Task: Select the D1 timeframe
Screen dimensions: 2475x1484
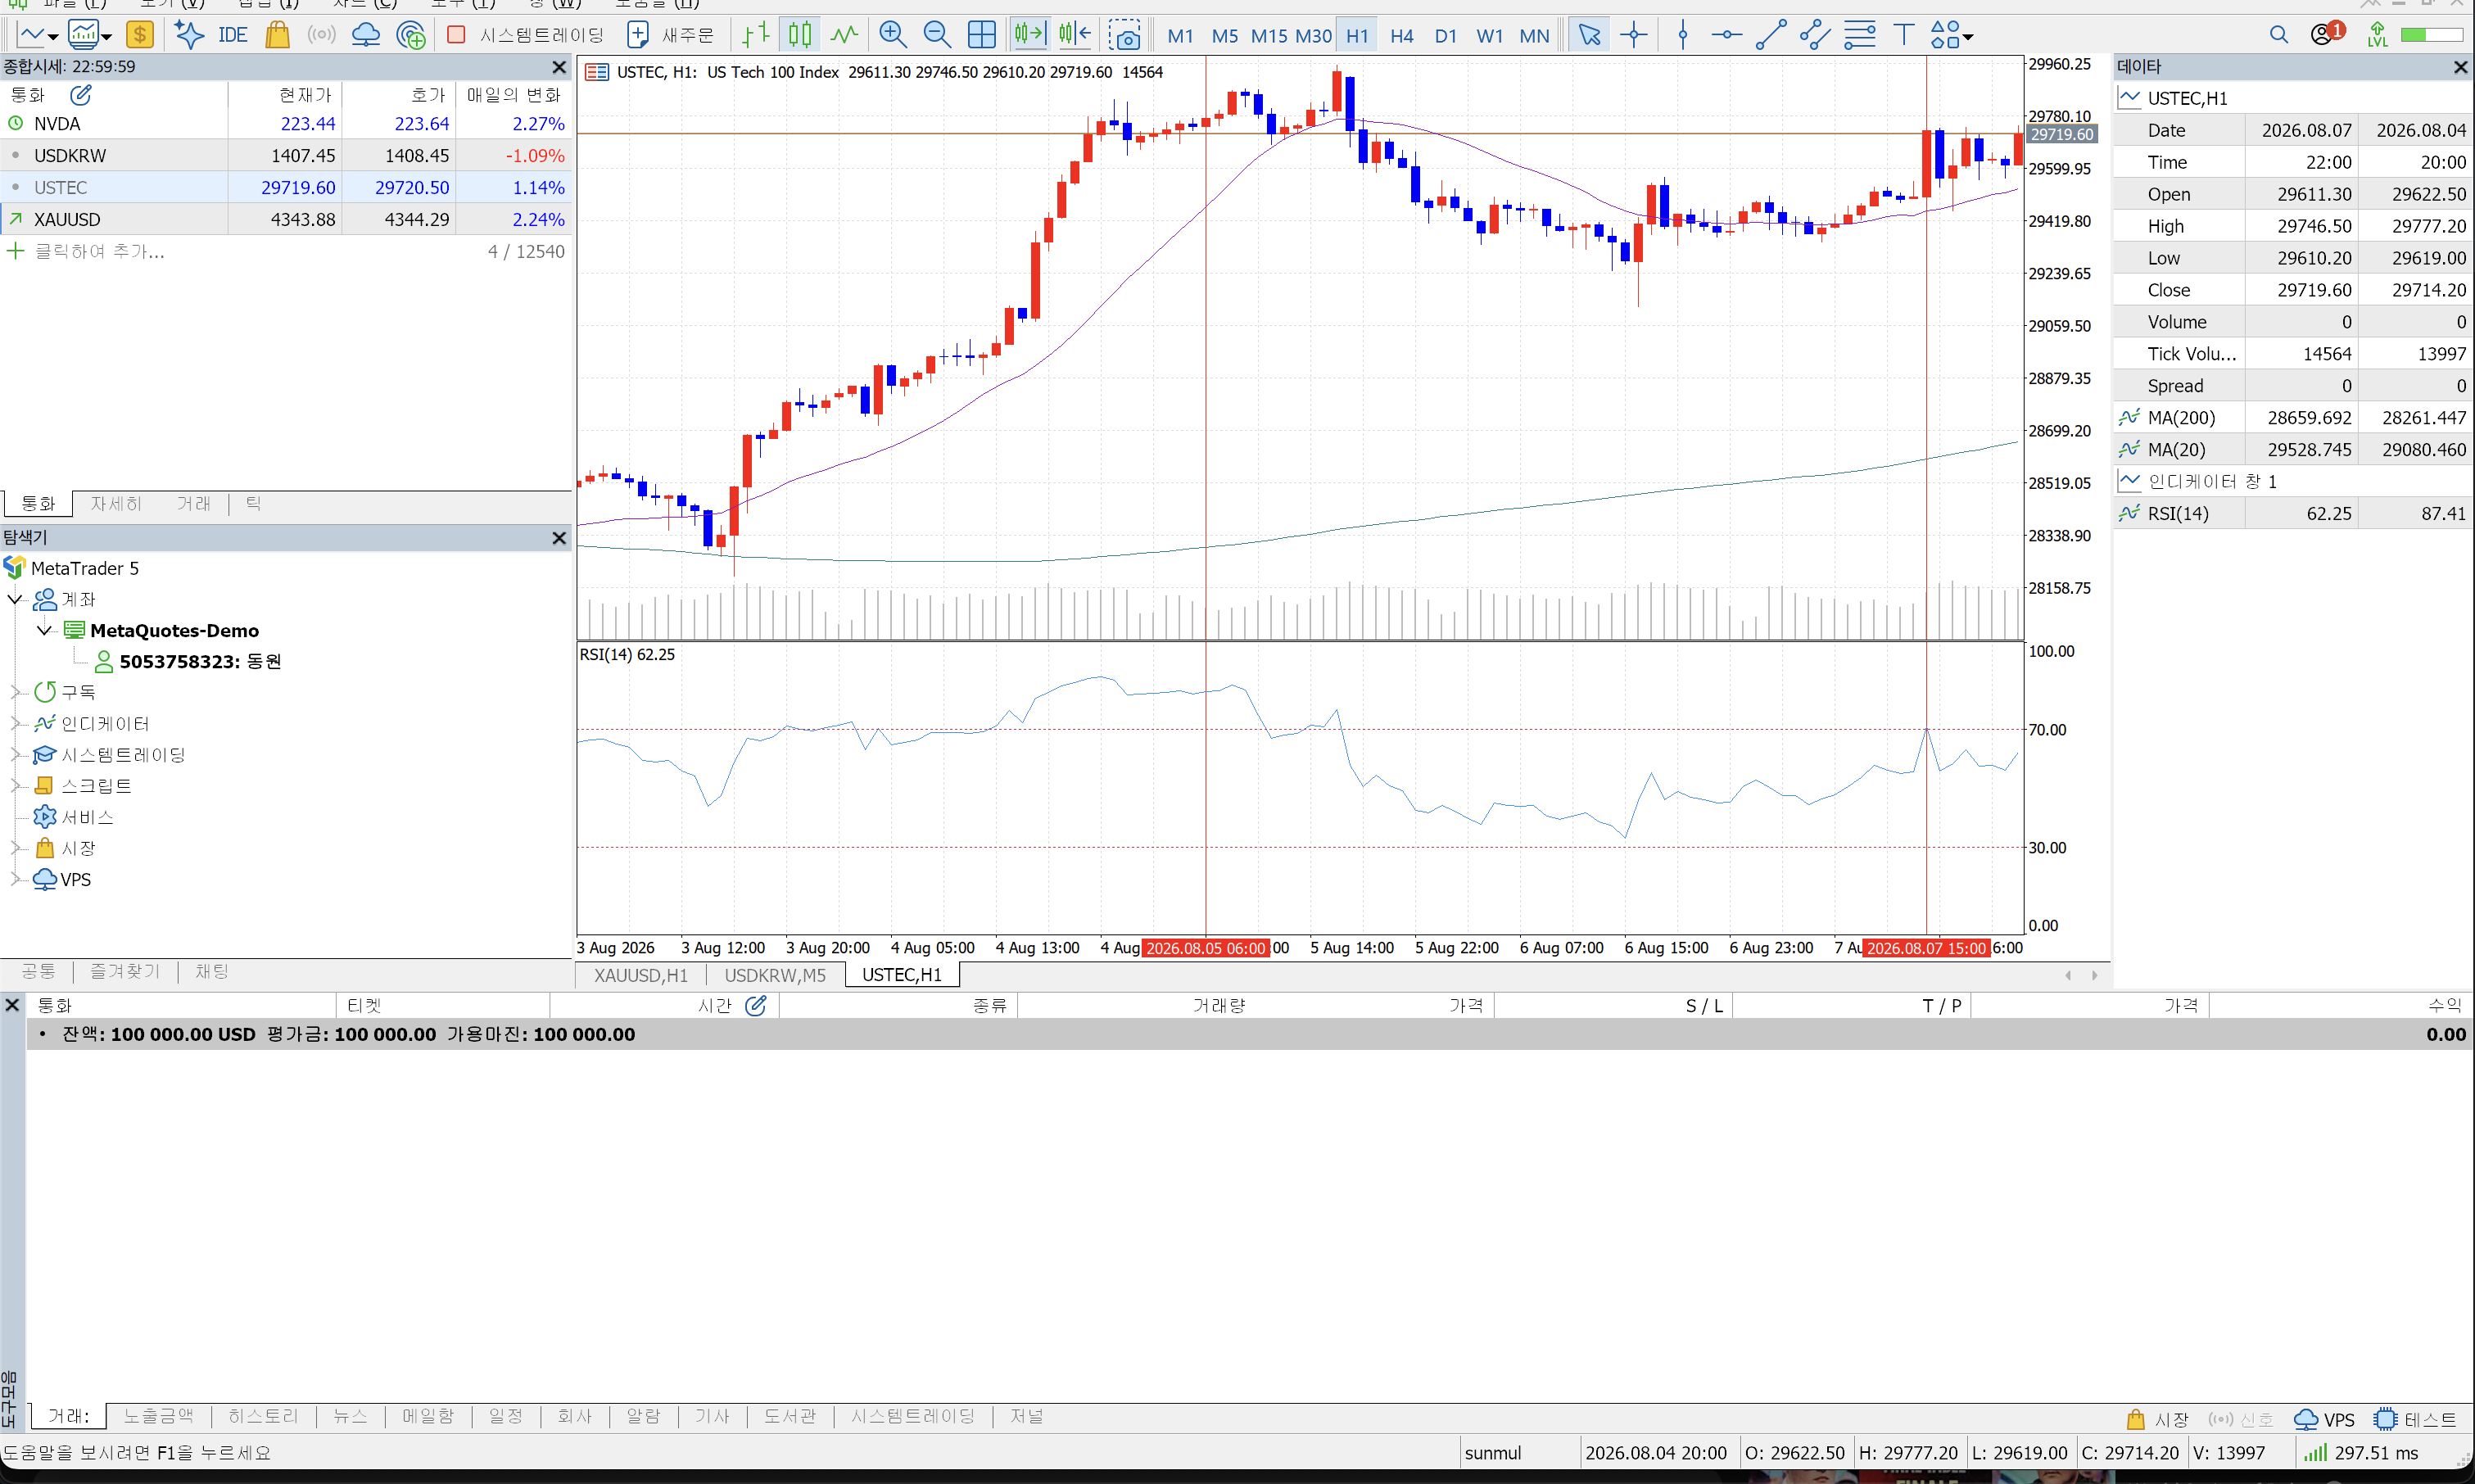Action: click(1445, 36)
